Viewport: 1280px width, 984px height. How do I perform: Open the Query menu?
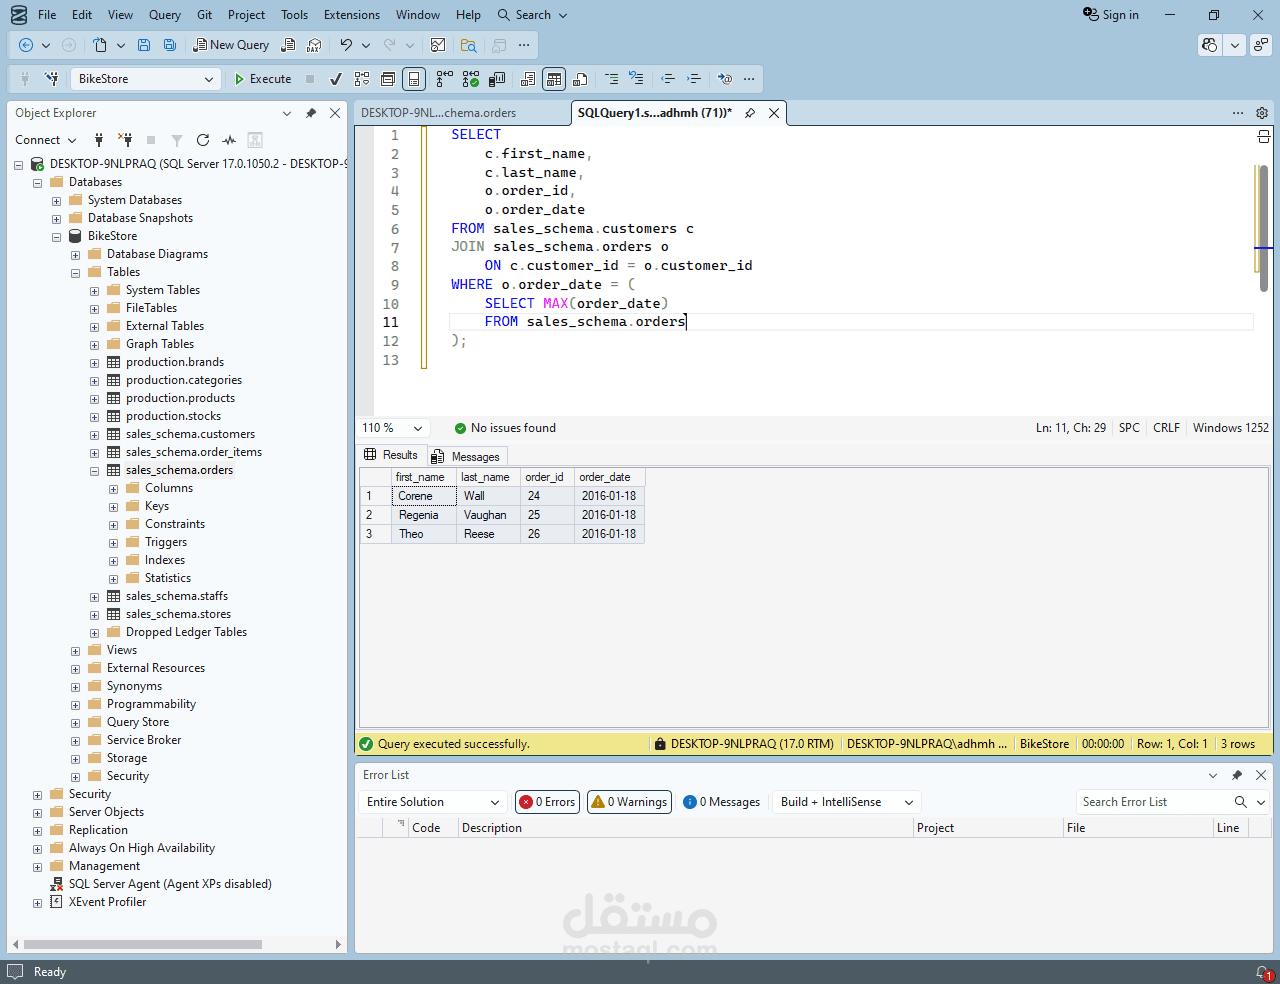(164, 15)
